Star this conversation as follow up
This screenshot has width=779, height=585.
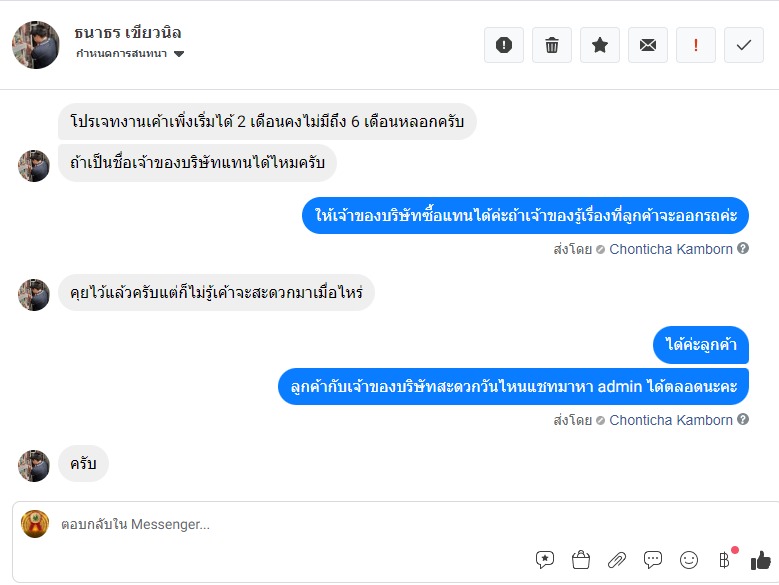pos(600,45)
